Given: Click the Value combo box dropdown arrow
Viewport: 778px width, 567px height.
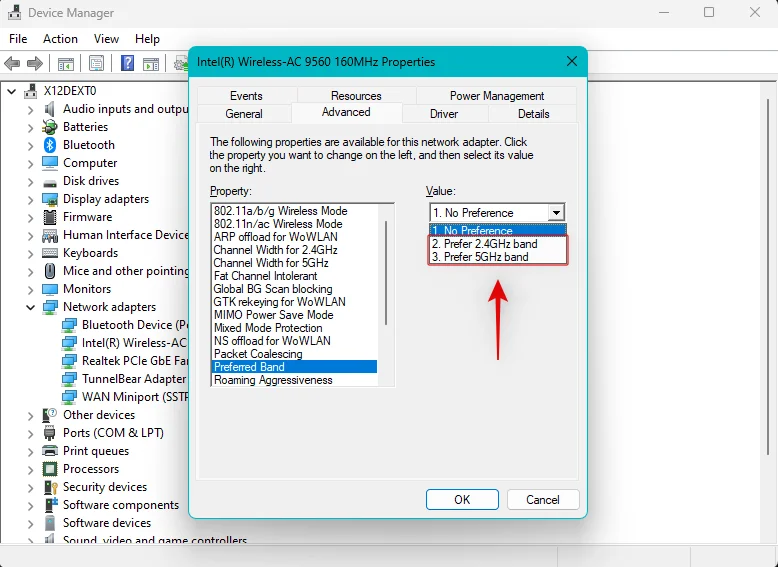Looking at the screenshot, I should click(x=556, y=213).
